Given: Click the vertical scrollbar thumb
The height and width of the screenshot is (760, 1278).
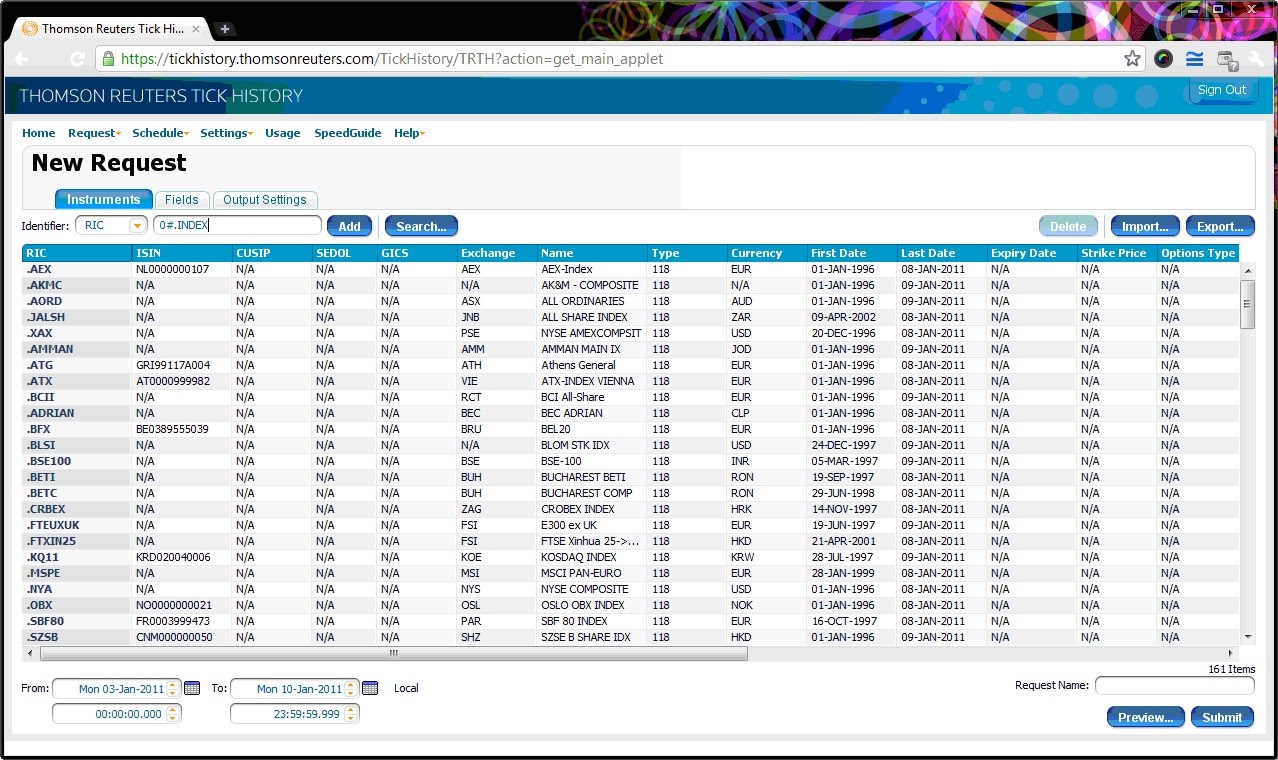Looking at the screenshot, I should [1247, 304].
